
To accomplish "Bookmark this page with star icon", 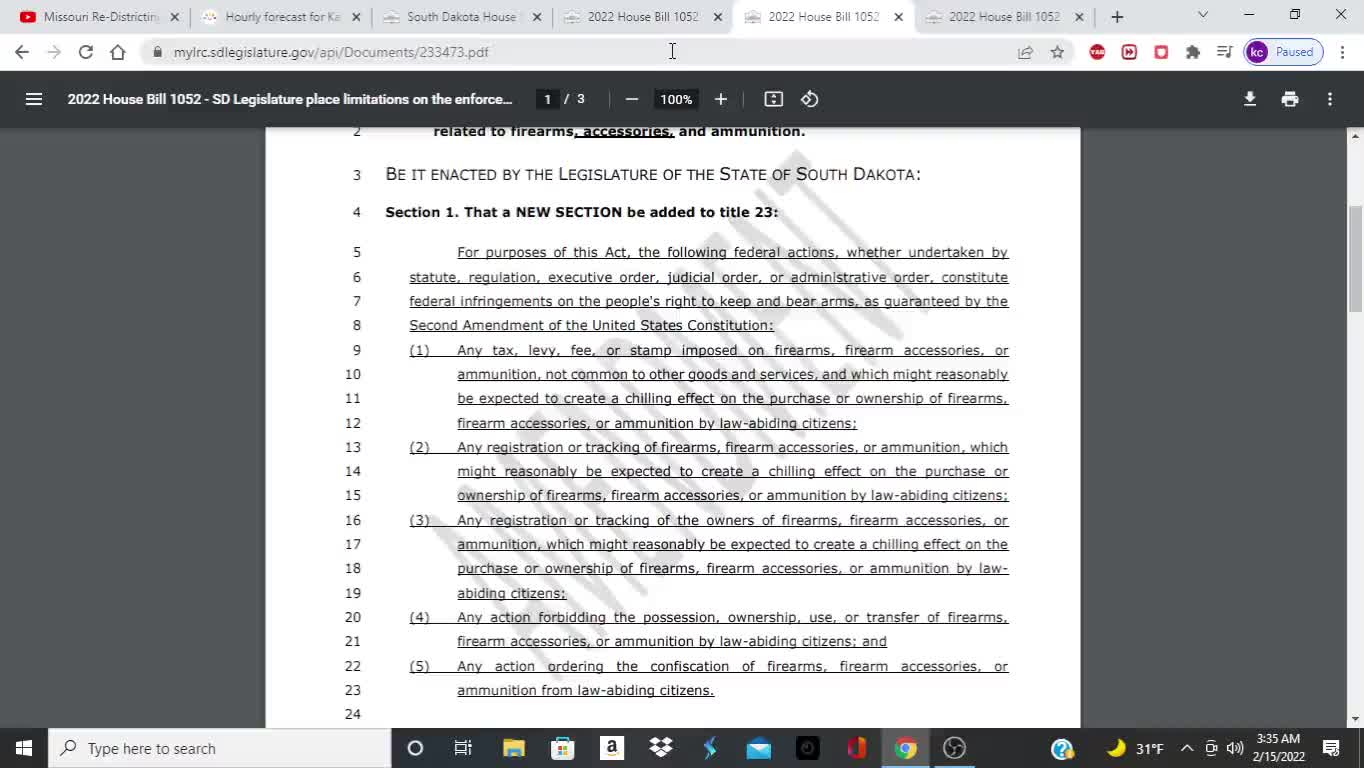I will click(1057, 52).
